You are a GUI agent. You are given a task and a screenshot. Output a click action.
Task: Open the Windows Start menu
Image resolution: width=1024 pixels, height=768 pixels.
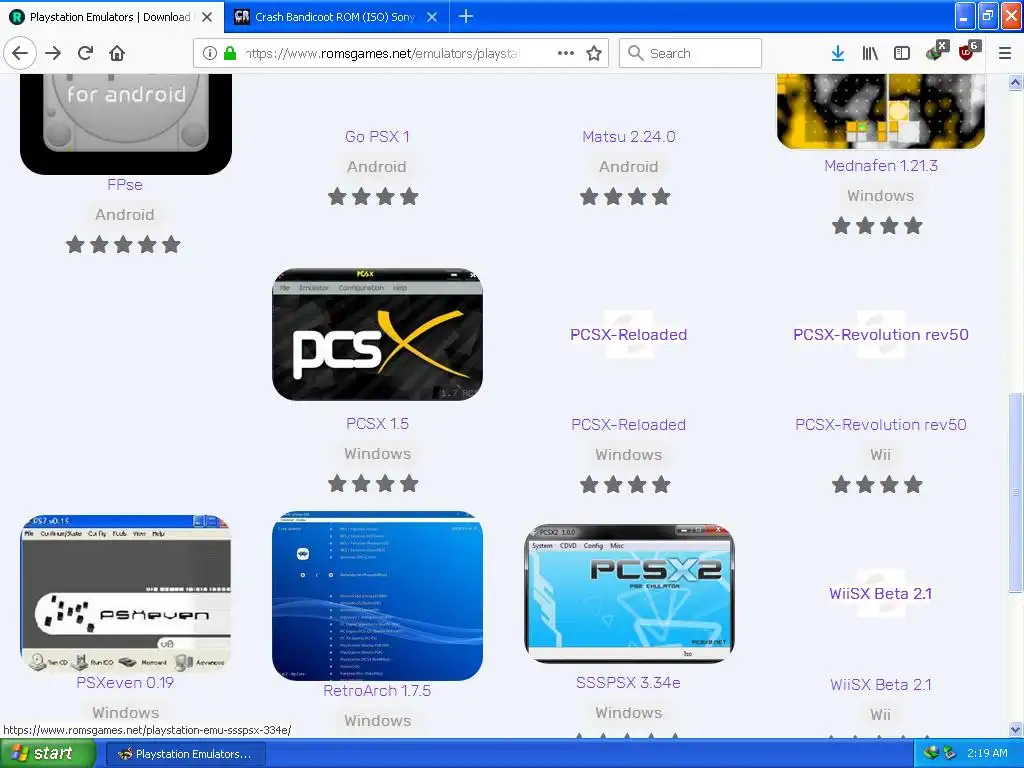coord(46,754)
